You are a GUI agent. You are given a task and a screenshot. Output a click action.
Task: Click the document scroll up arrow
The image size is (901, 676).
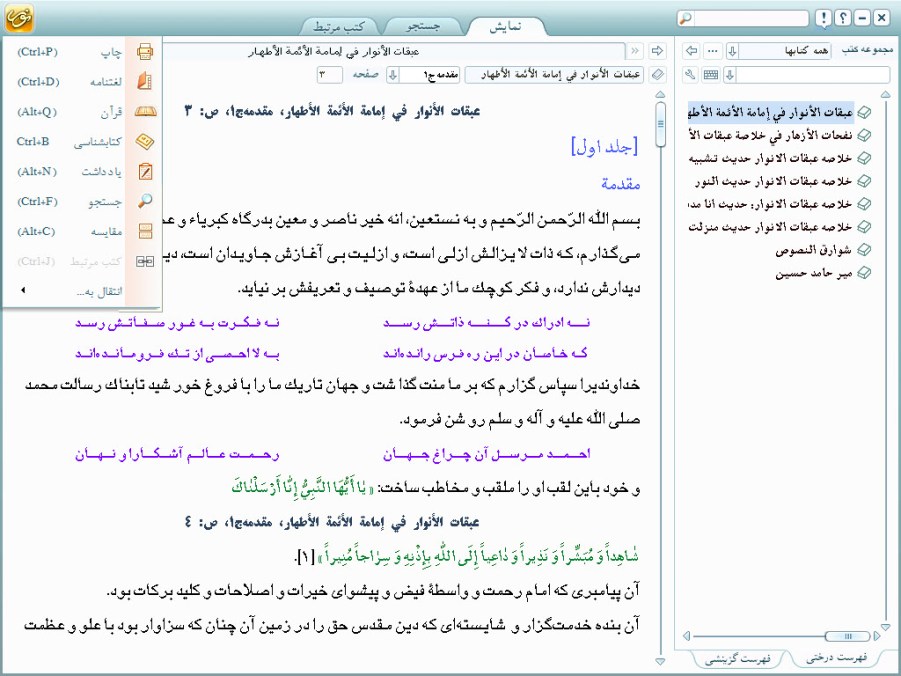pyautogui.click(x=660, y=94)
